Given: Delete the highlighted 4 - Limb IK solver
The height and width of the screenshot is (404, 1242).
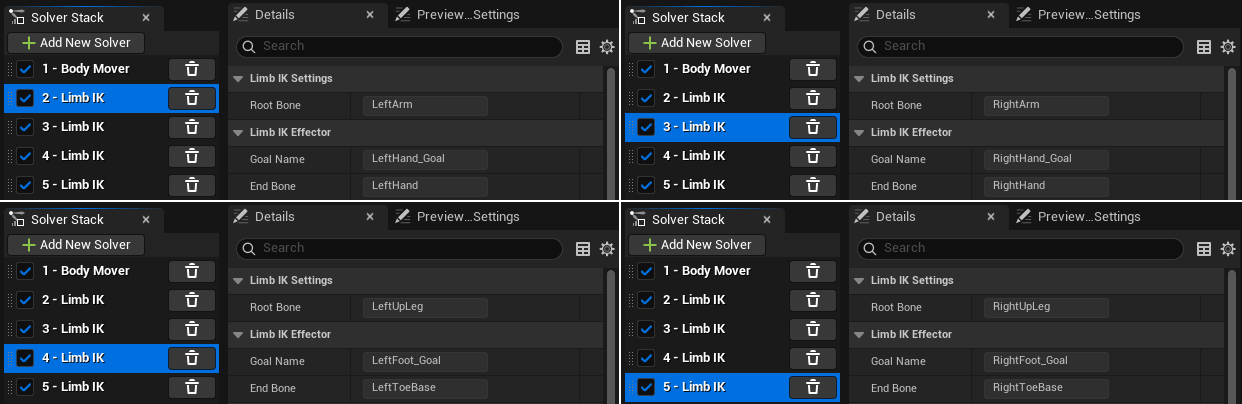Looking at the screenshot, I should (193, 358).
